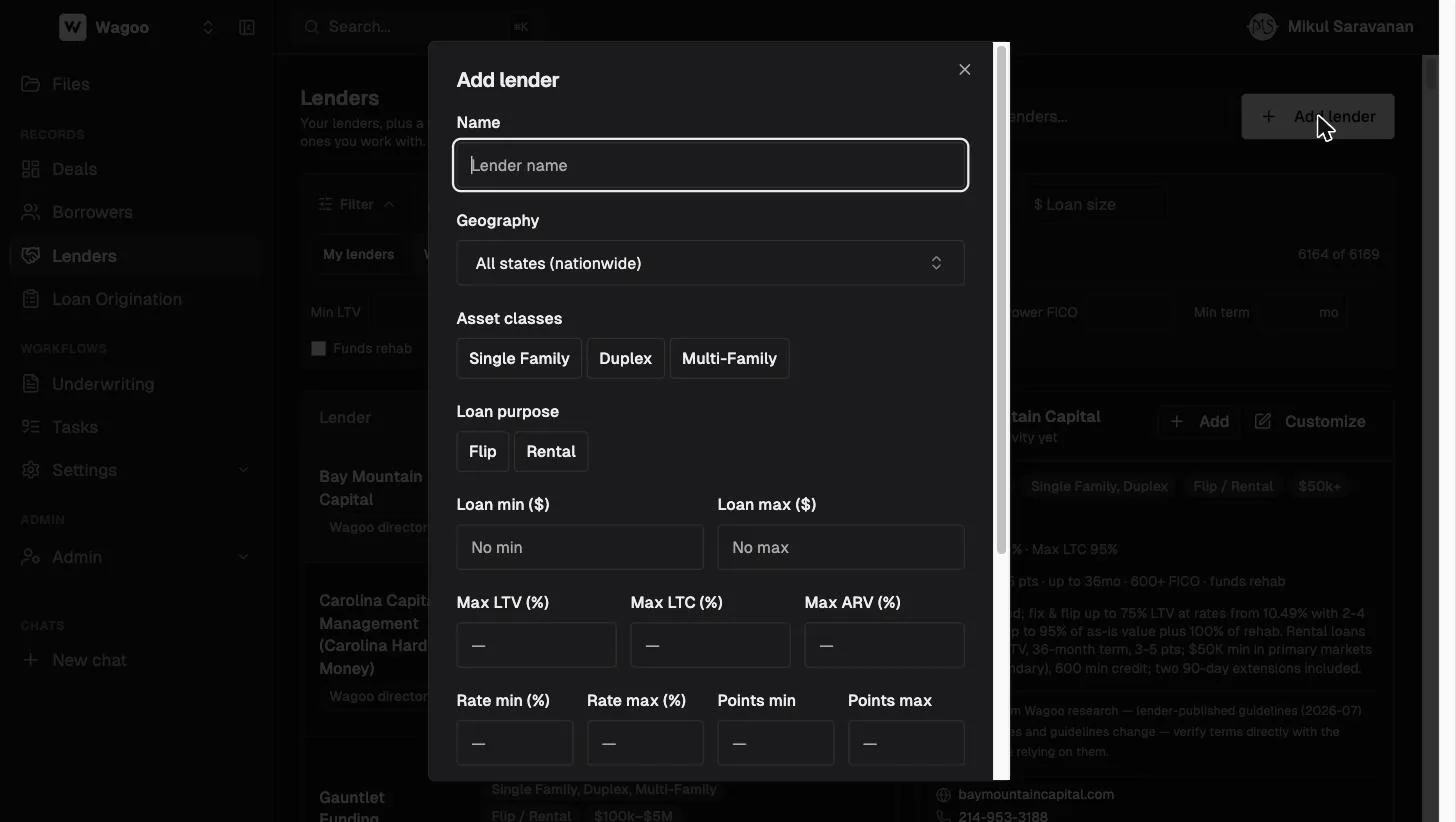The height and width of the screenshot is (822, 1456).
Task: Open the Geography states dropdown
Action: tap(710, 263)
